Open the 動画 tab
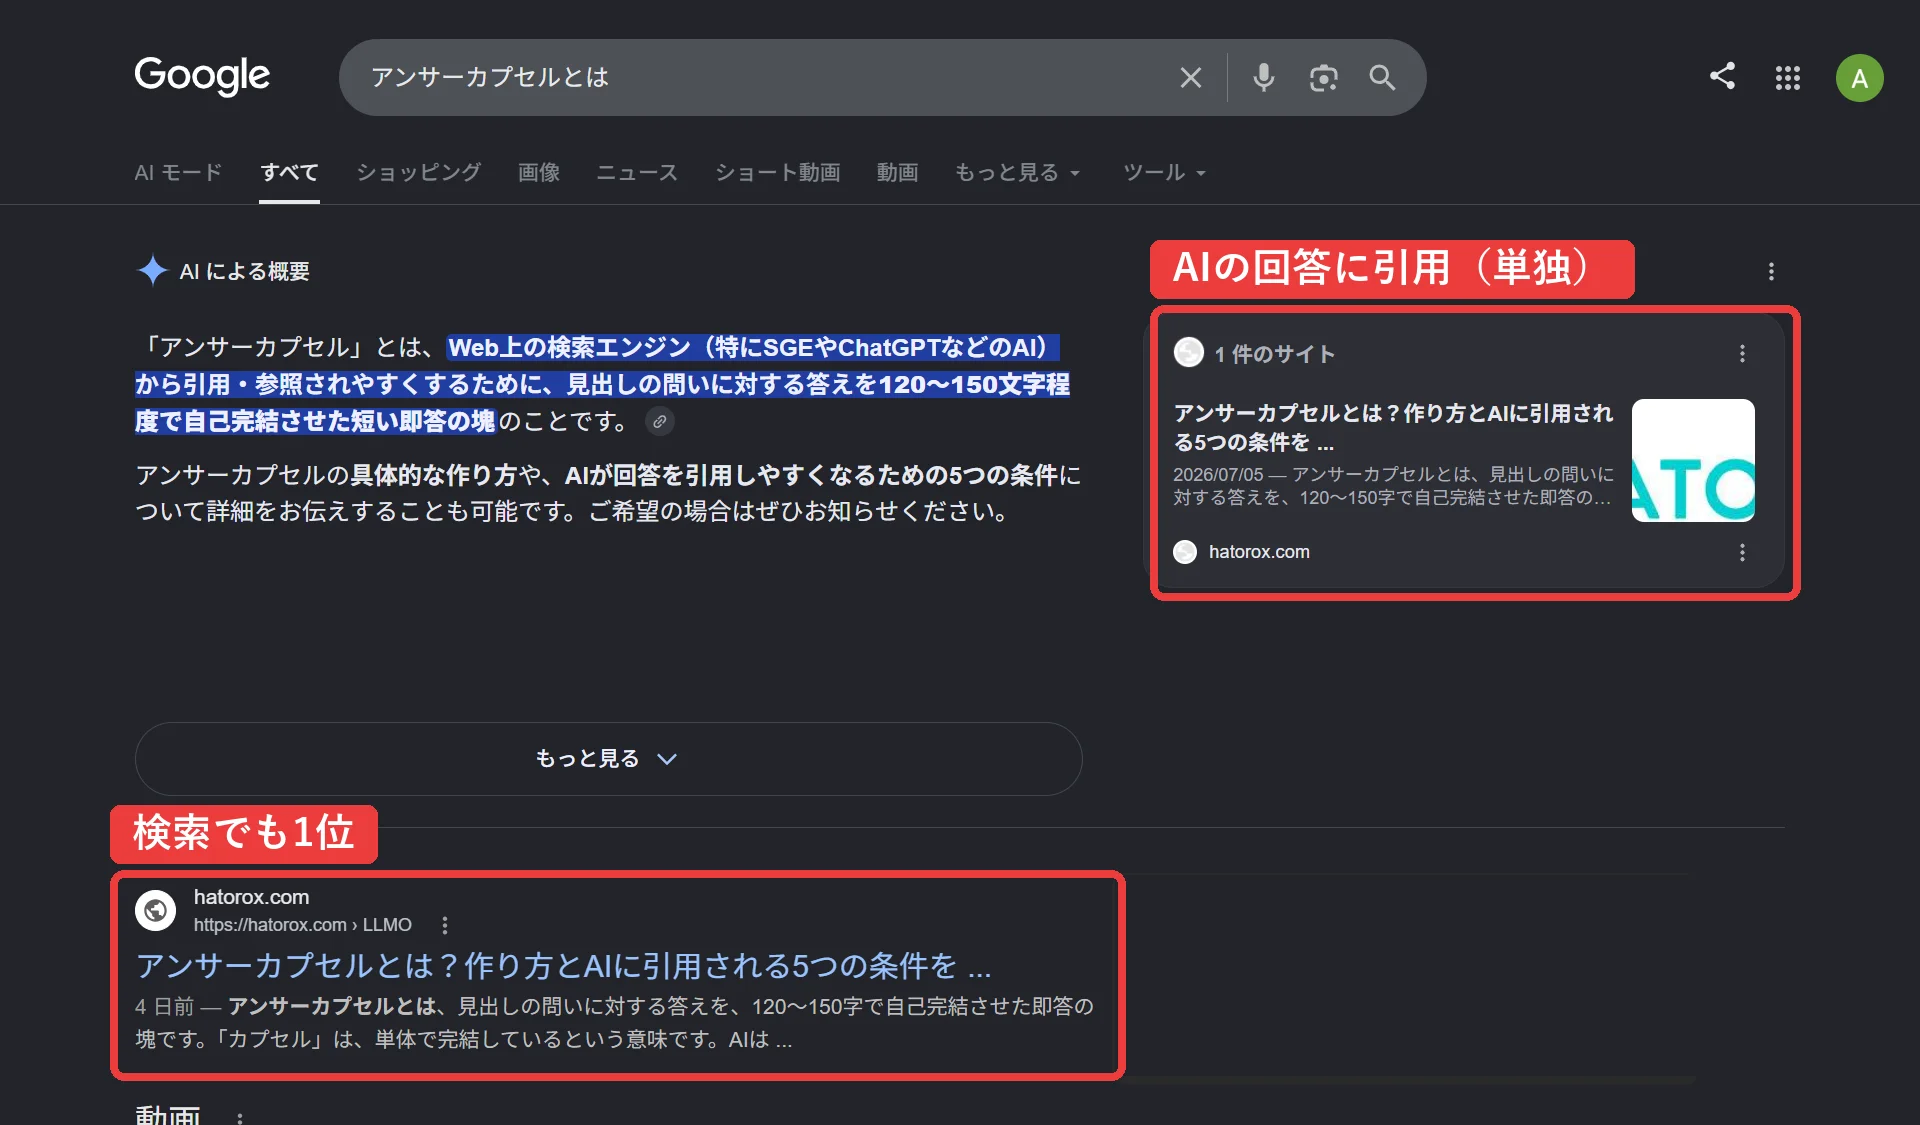 point(897,172)
